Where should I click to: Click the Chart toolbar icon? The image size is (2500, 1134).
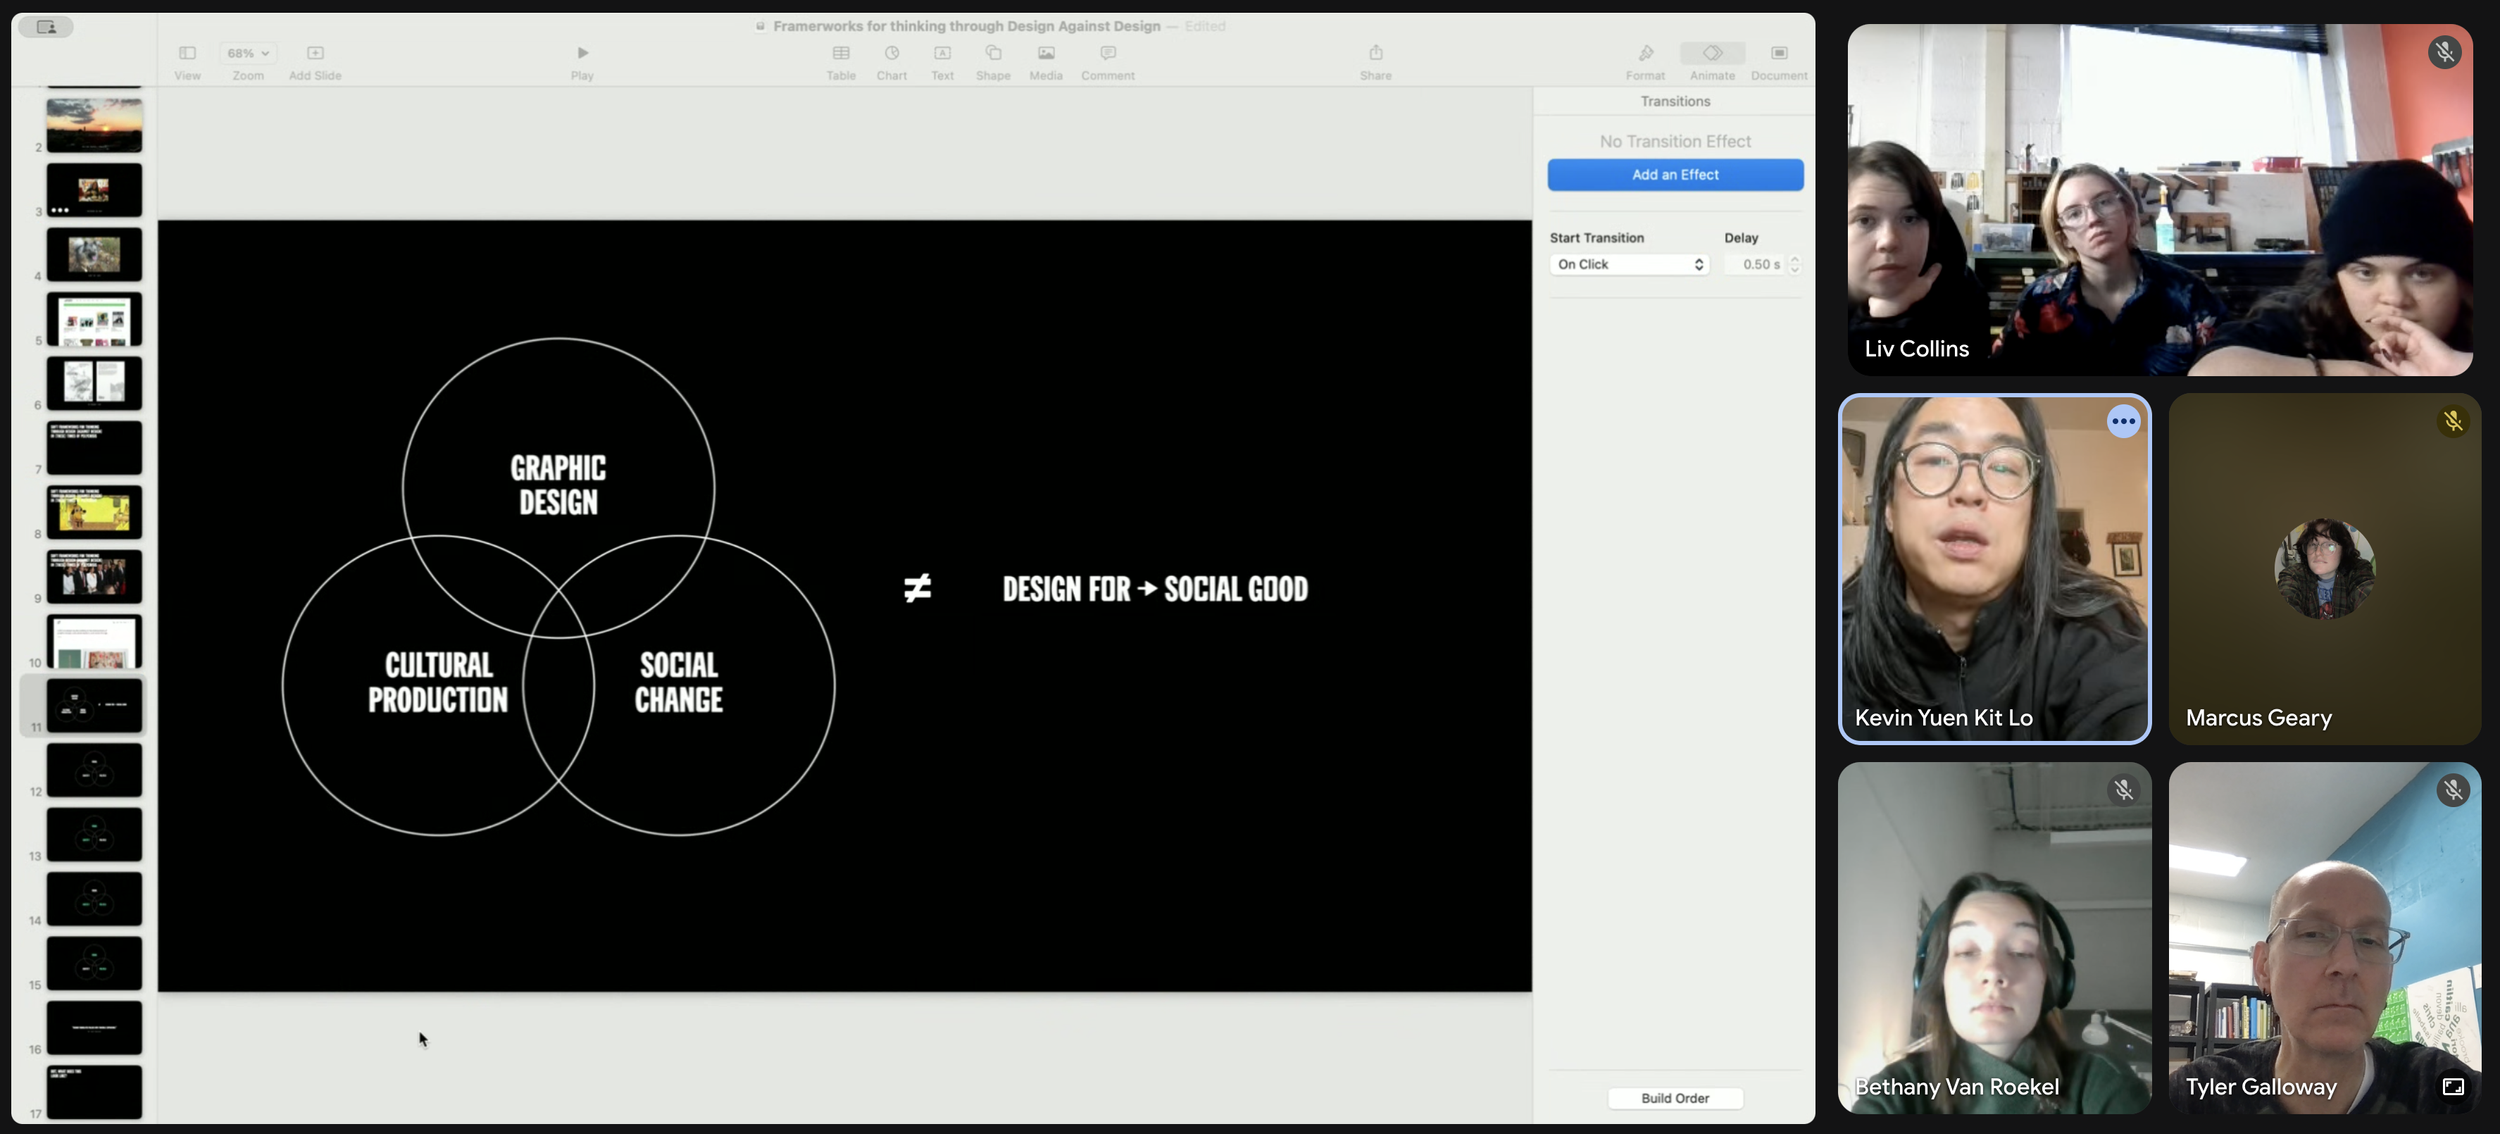tap(891, 53)
